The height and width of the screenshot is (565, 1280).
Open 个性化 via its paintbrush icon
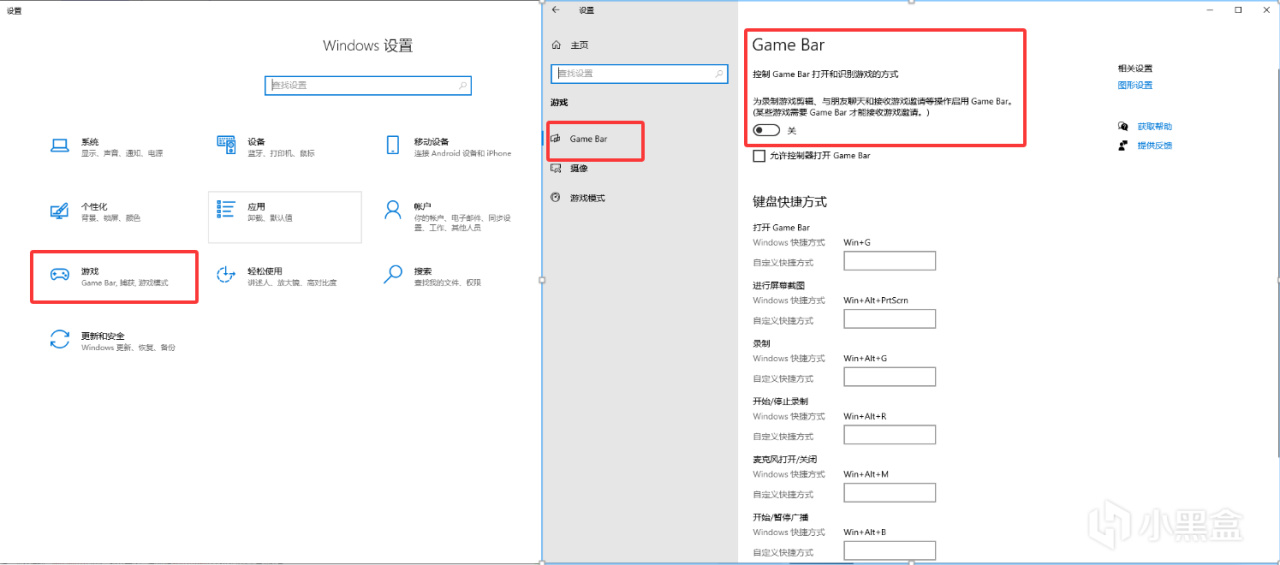(60, 211)
